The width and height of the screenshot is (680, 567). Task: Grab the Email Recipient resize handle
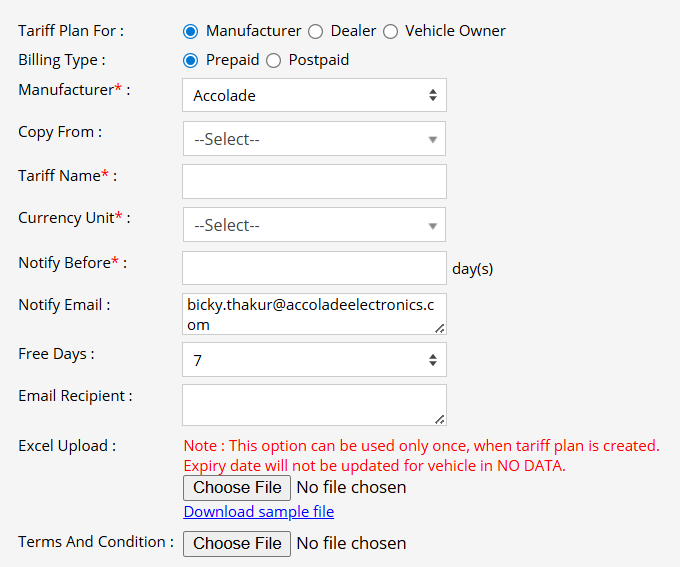tap(440, 419)
